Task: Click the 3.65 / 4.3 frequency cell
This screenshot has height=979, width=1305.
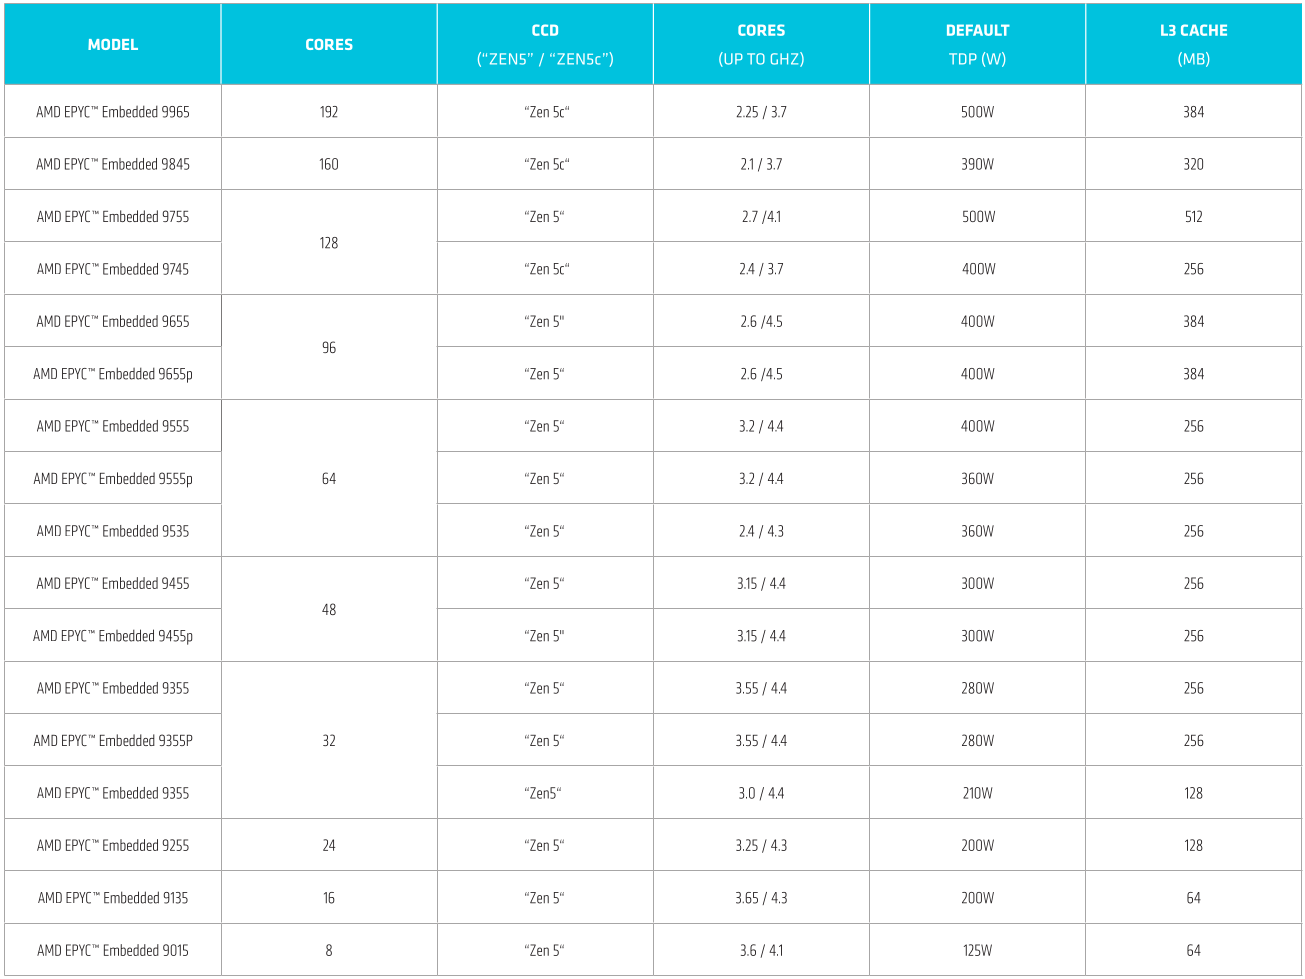Action: tap(761, 898)
